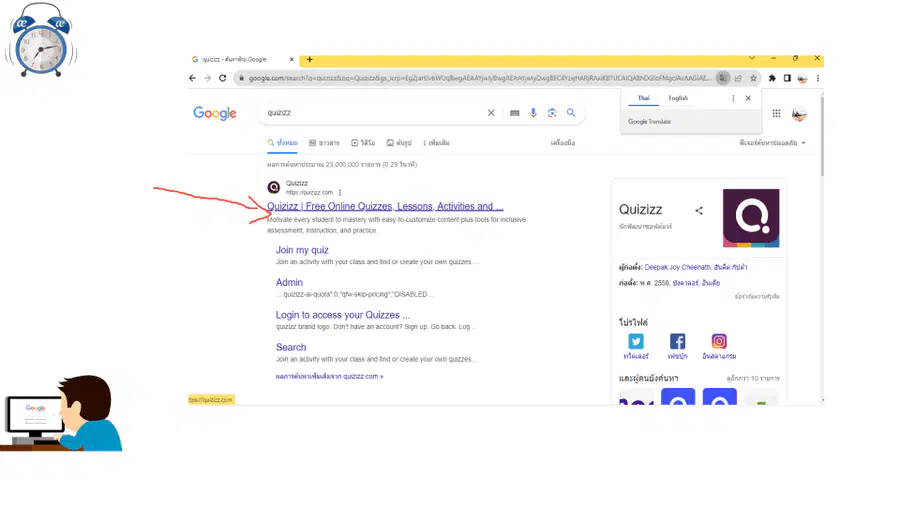Image resolution: width=900 pixels, height=506 pixels.
Task: Click the magnifier search button
Action: (571, 113)
